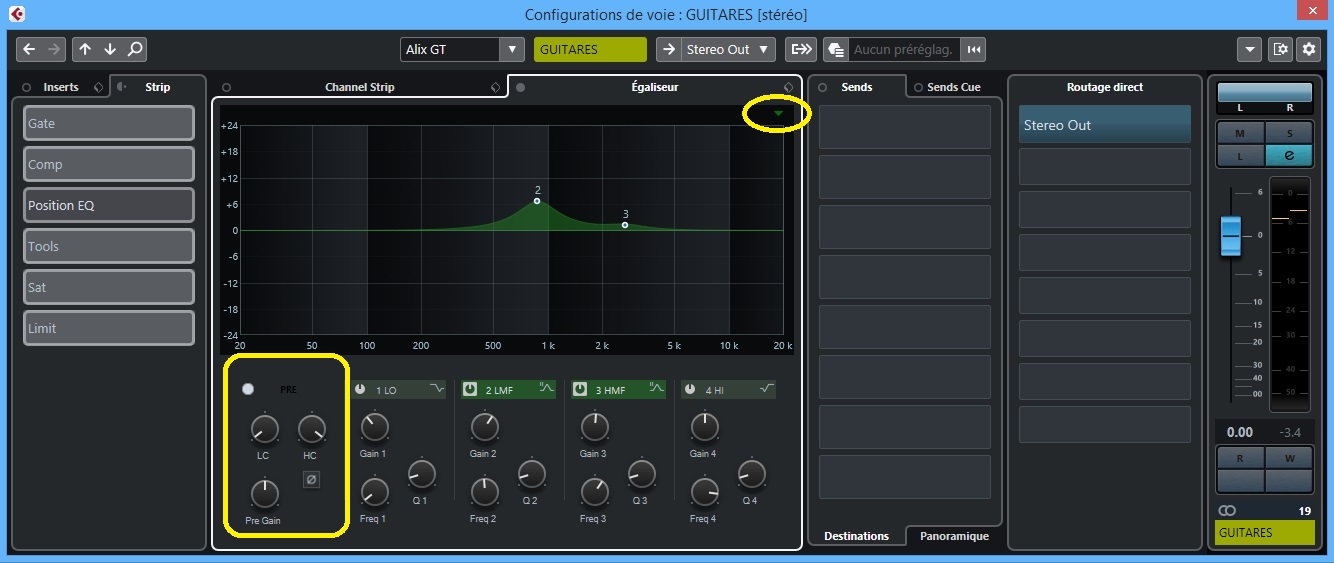Click the down arrow navigation icon
Viewport: 1334px width, 563px height.
[x=110, y=49]
